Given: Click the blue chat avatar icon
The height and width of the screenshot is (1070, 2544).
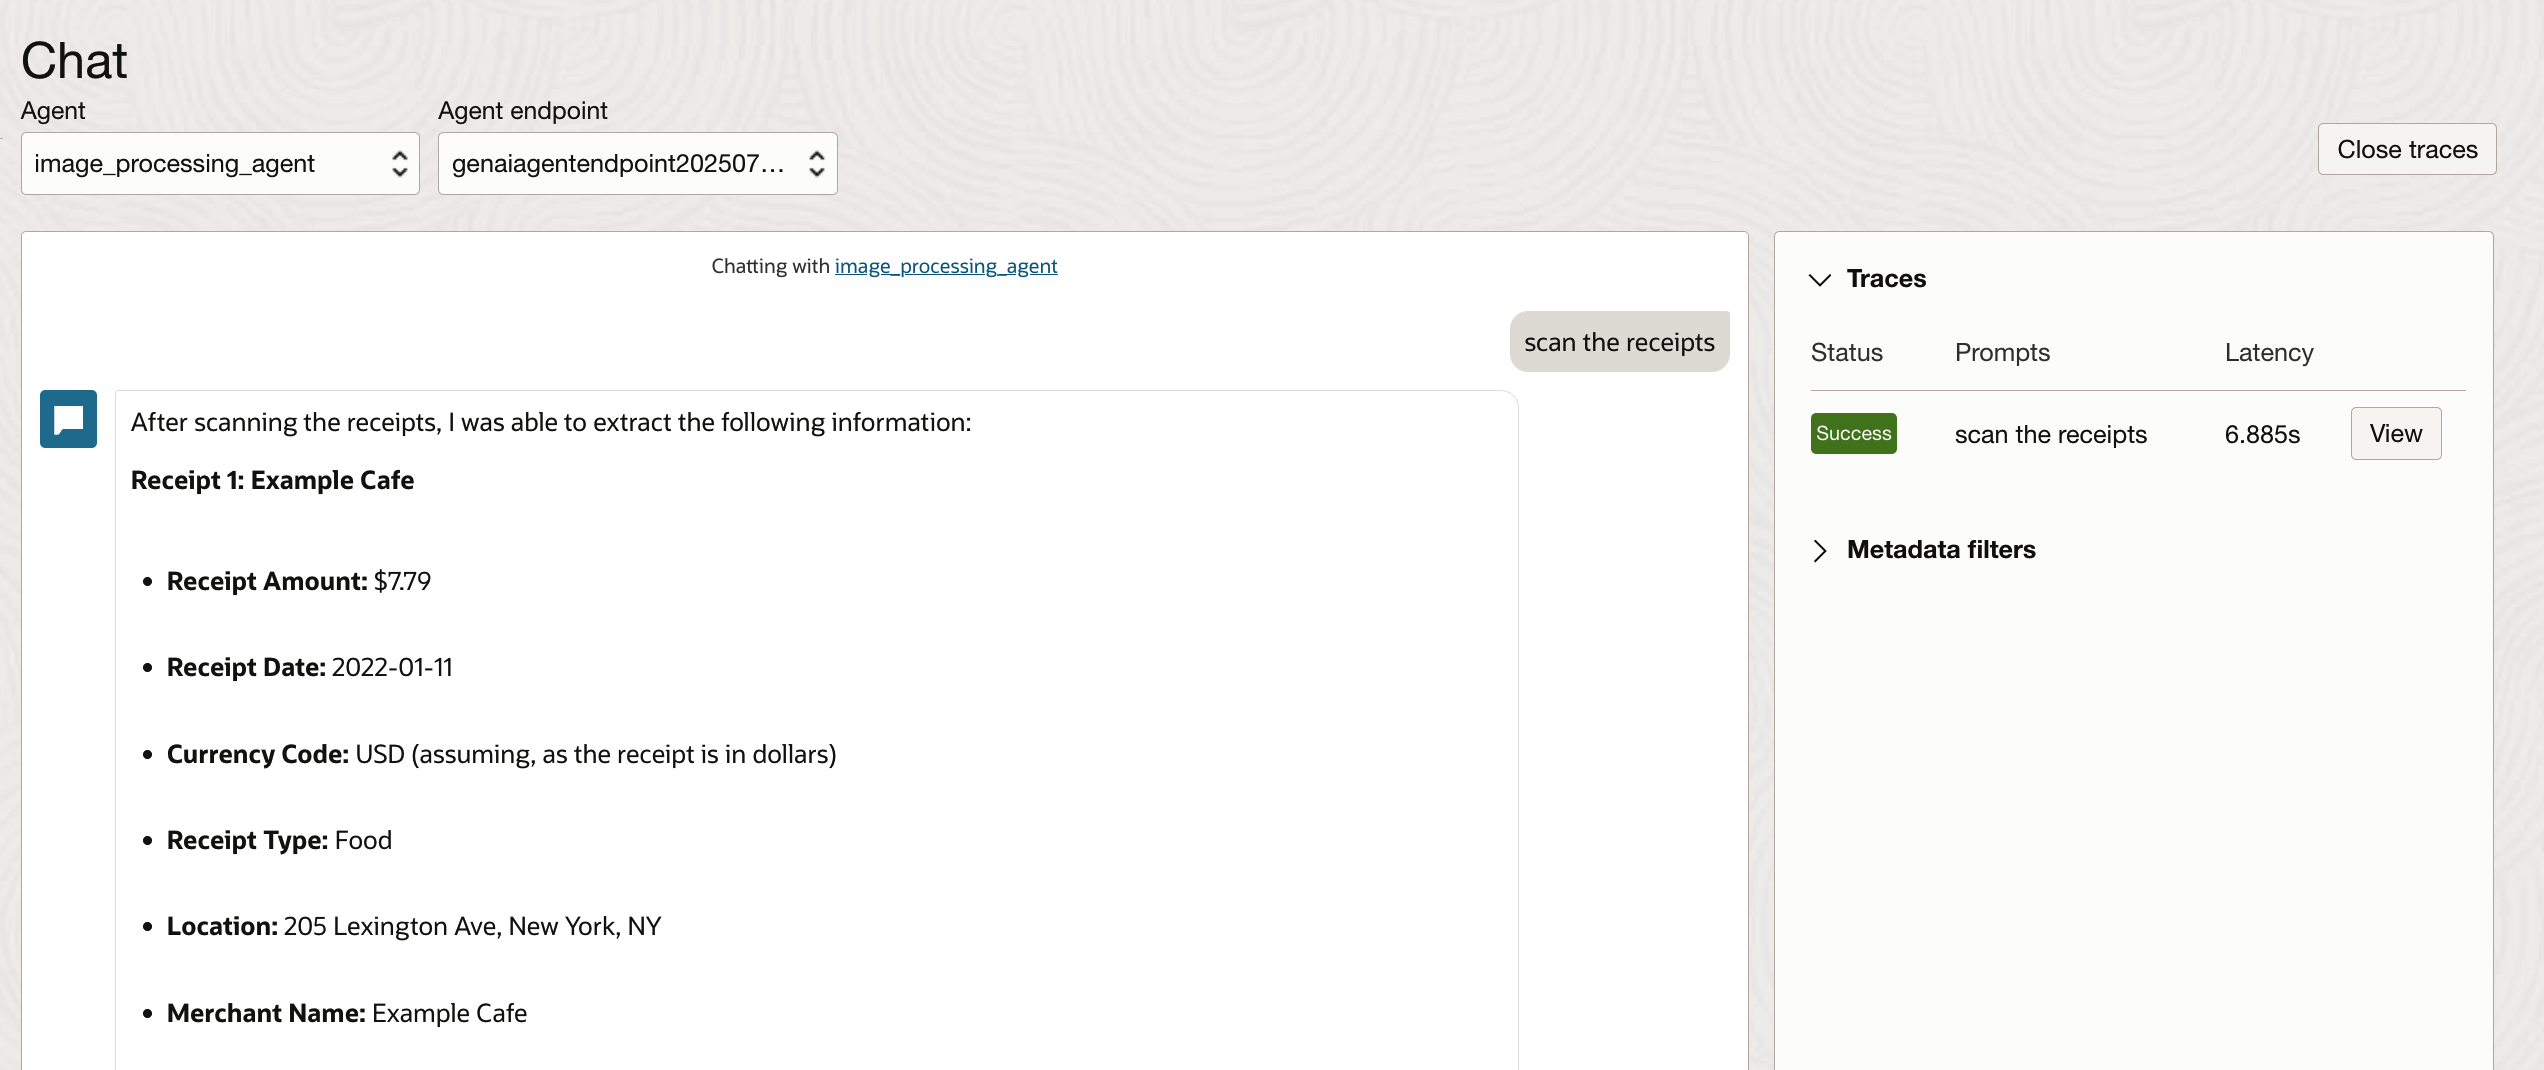Looking at the screenshot, I should (68, 419).
